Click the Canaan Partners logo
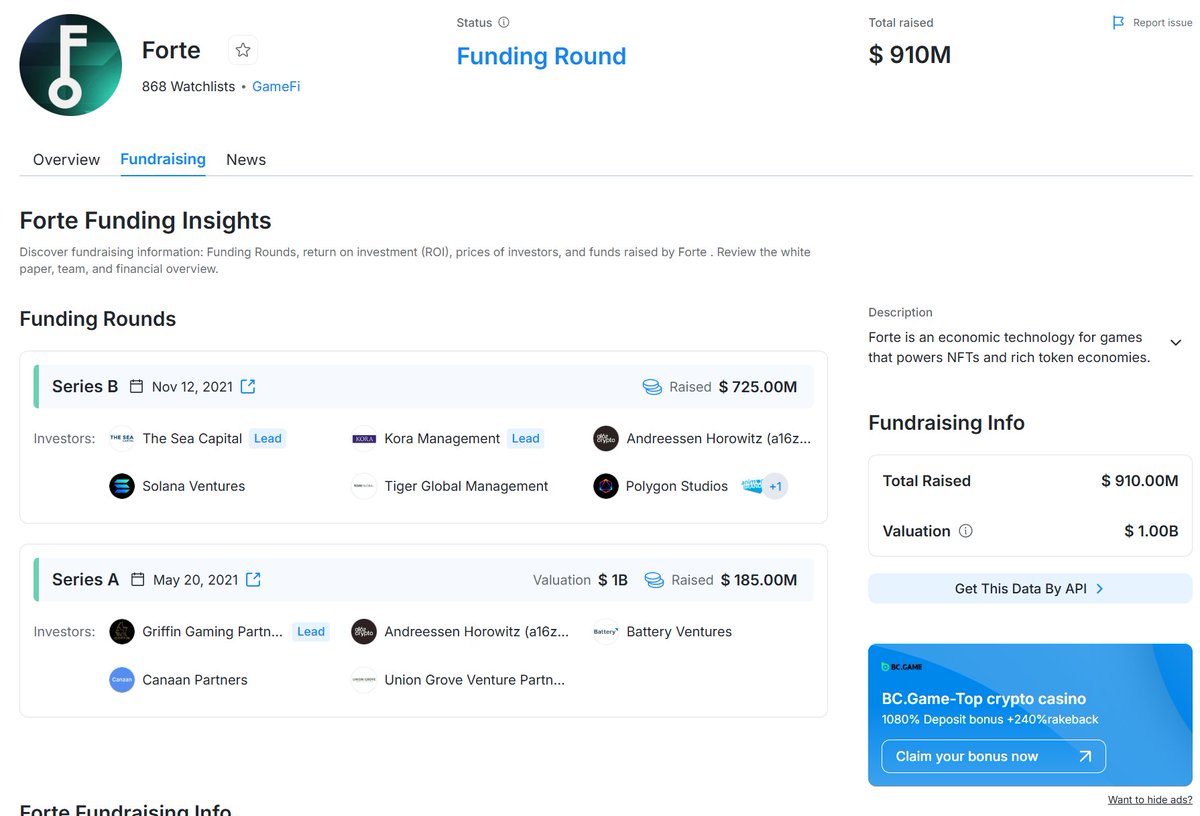Image resolution: width=1200 pixels, height=816 pixels. [122, 679]
